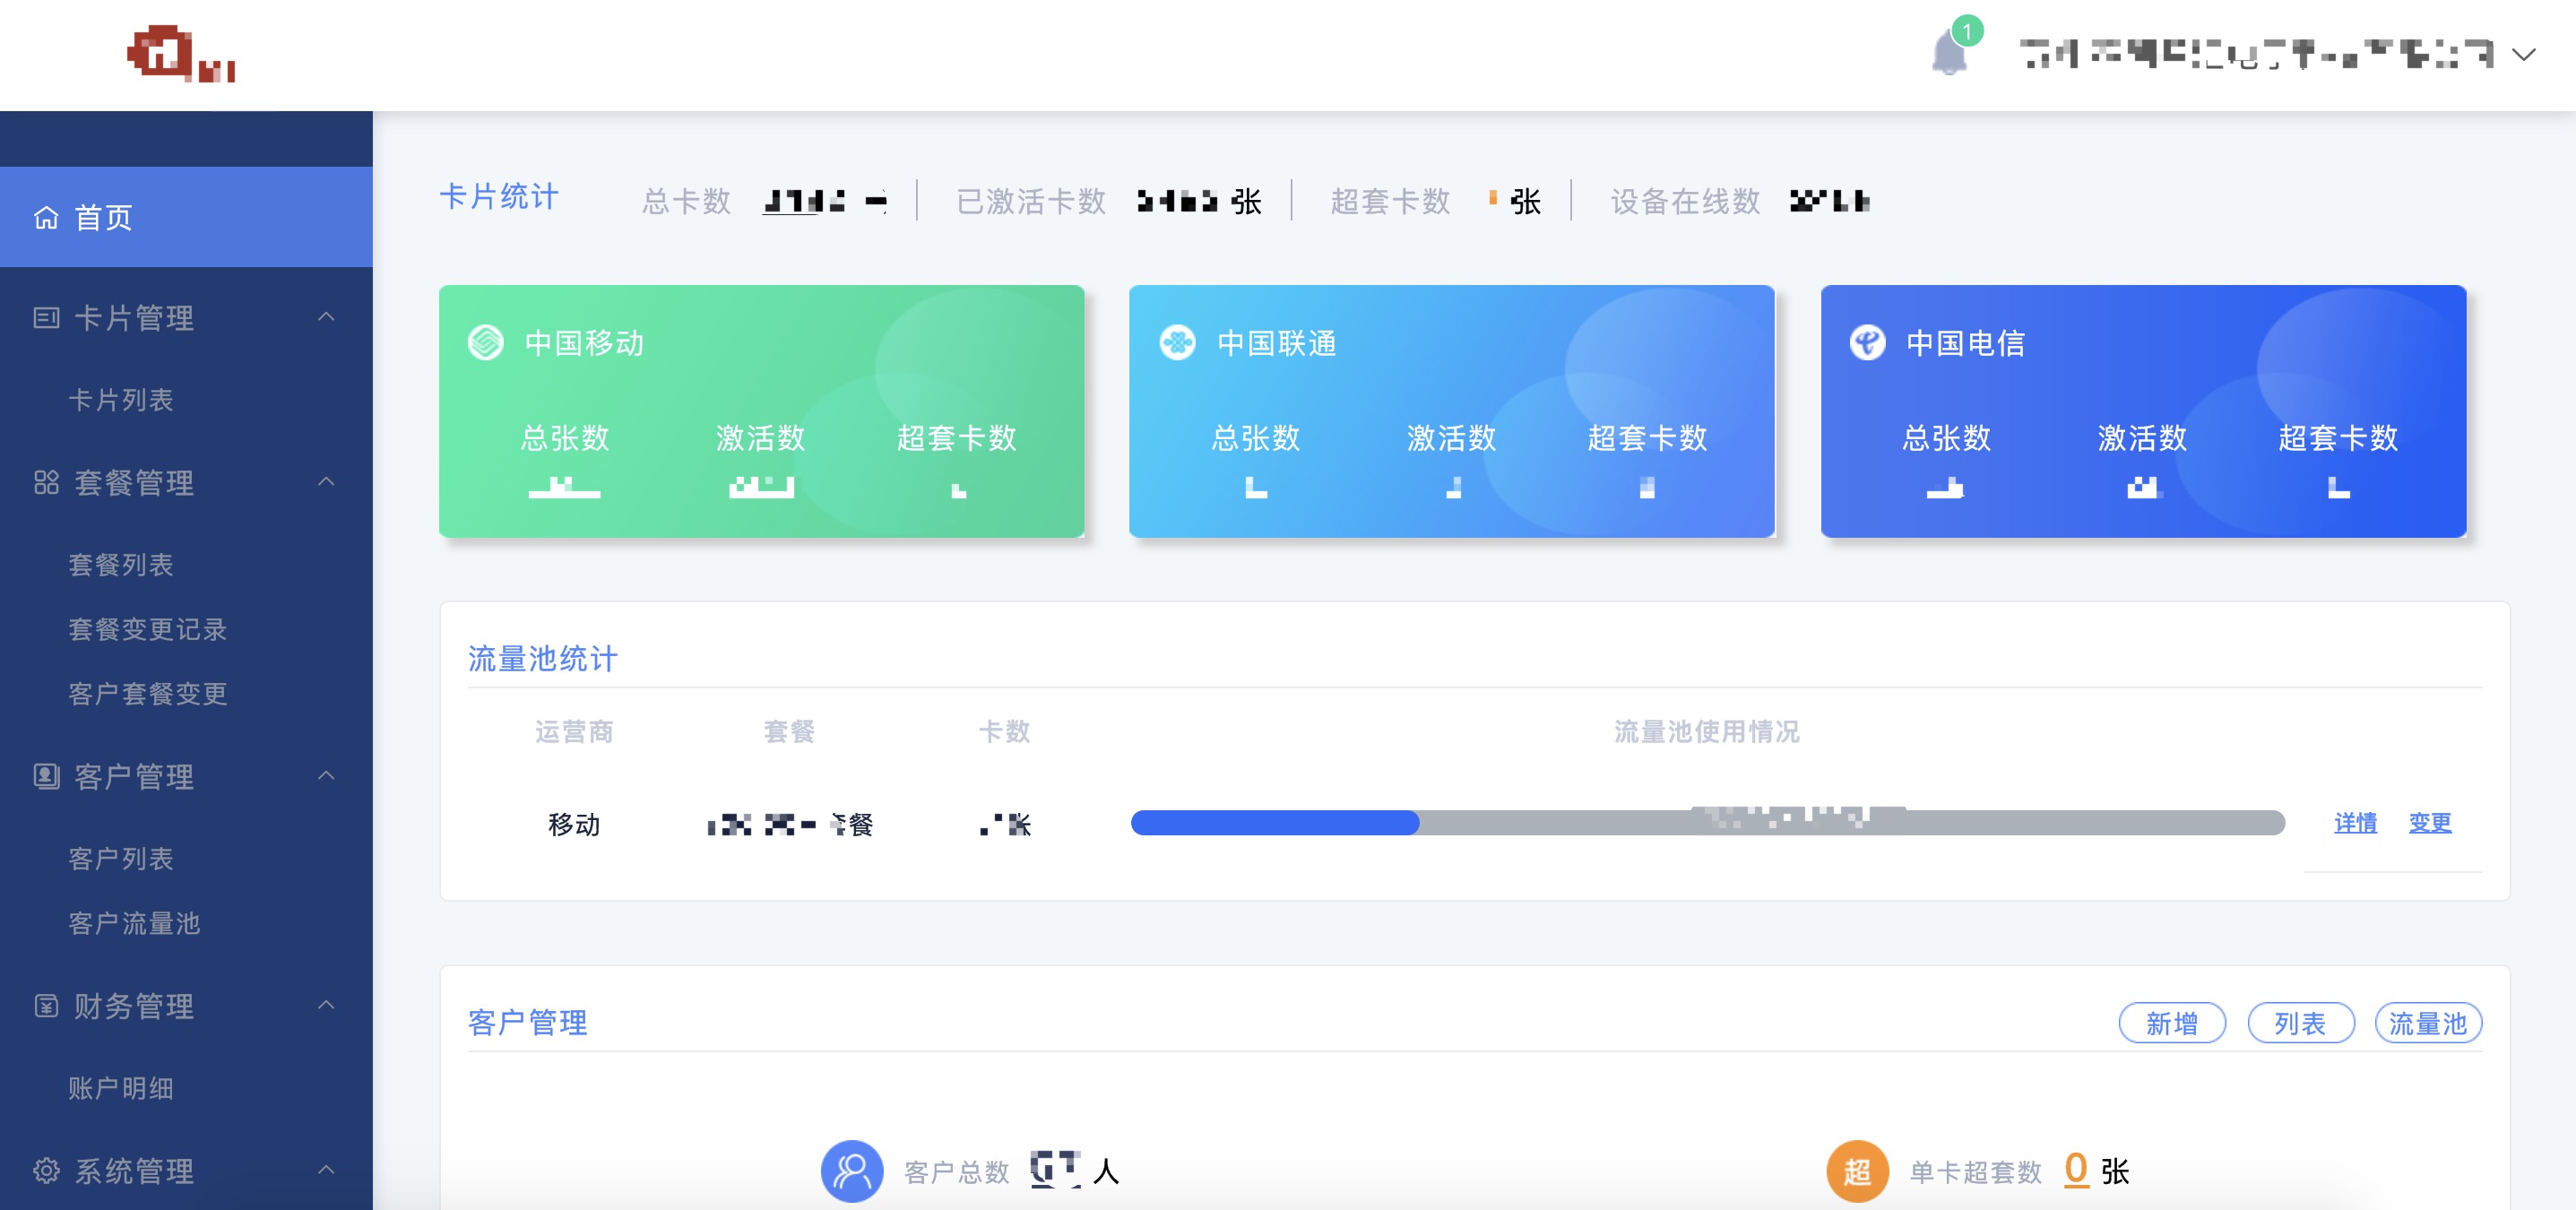Open 客户流量池 in the sidebar

[x=134, y=923]
